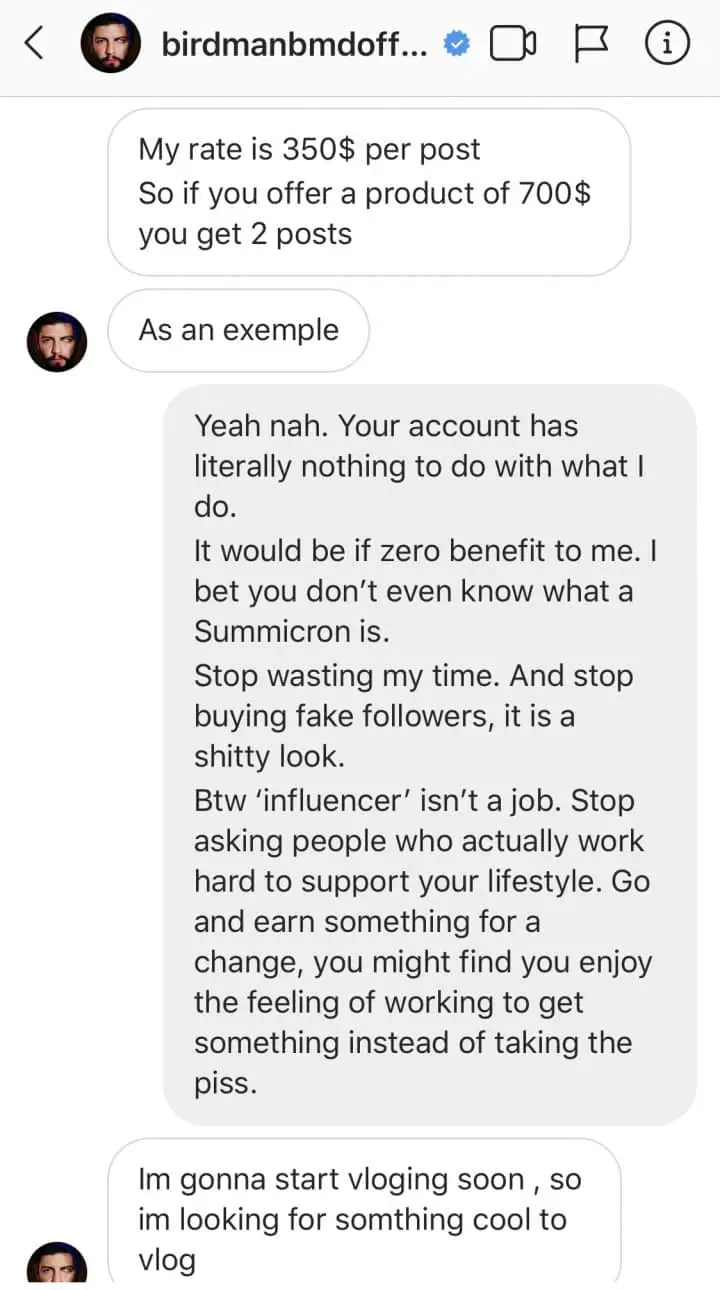Open conversation details with the info icon
This screenshot has width=720, height=1290.
666,44
